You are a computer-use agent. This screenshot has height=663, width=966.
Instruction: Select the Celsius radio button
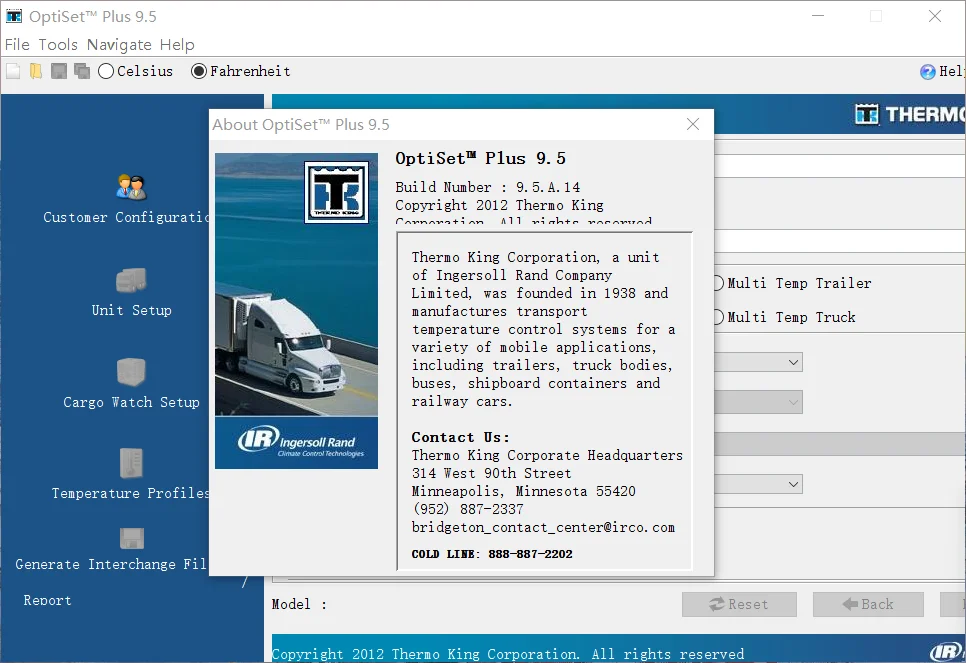(x=106, y=71)
